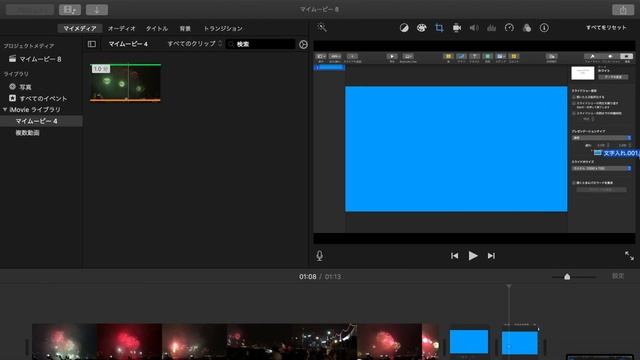The height and width of the screenshot is (360, 640).
Task: Show clip information with the i icon
Action: point(544,28)
